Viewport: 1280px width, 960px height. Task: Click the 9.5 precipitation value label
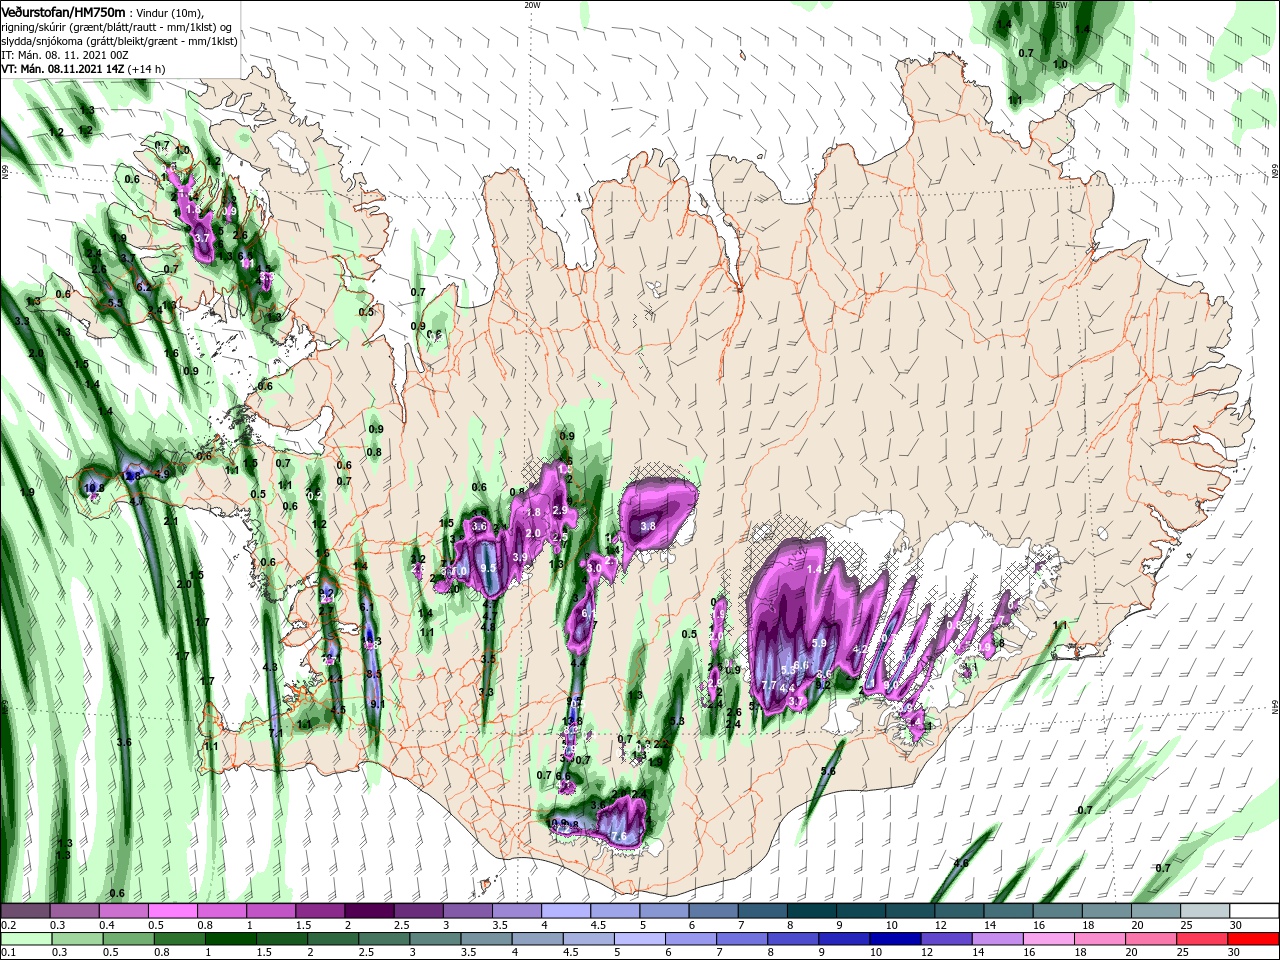click(489, 568)
